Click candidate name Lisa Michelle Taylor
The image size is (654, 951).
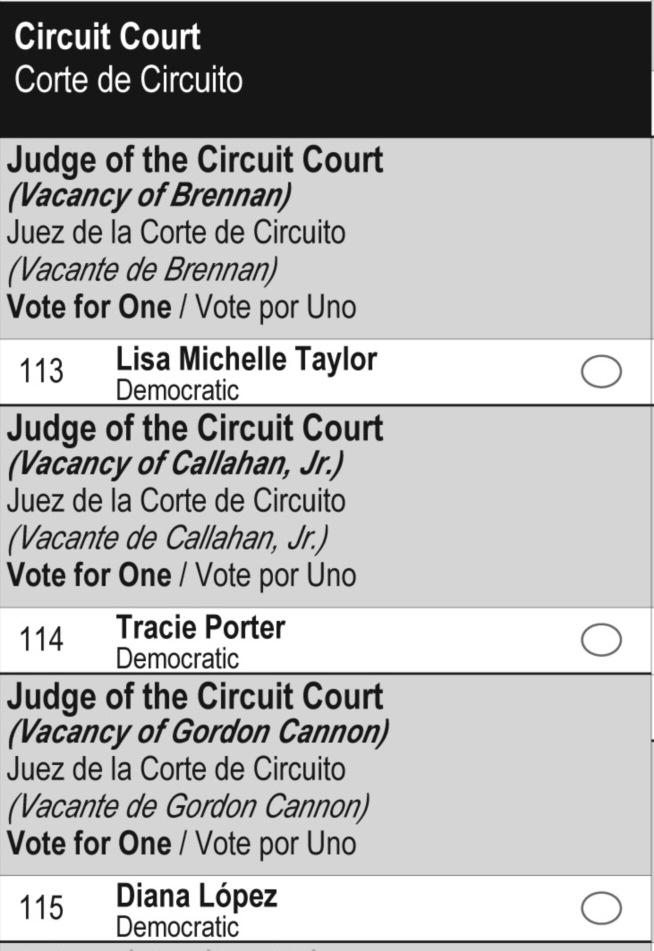246,359
